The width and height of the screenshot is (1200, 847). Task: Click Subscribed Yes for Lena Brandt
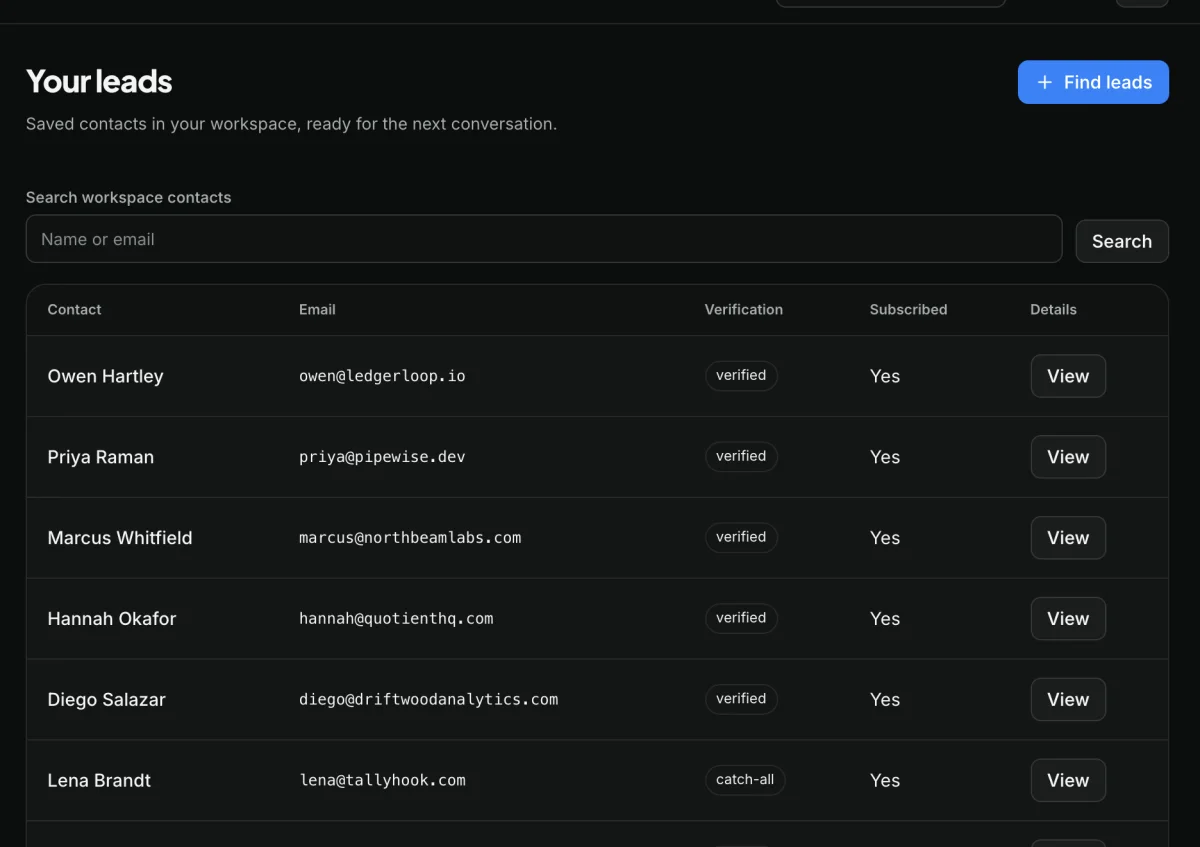[x=885, y=781]
